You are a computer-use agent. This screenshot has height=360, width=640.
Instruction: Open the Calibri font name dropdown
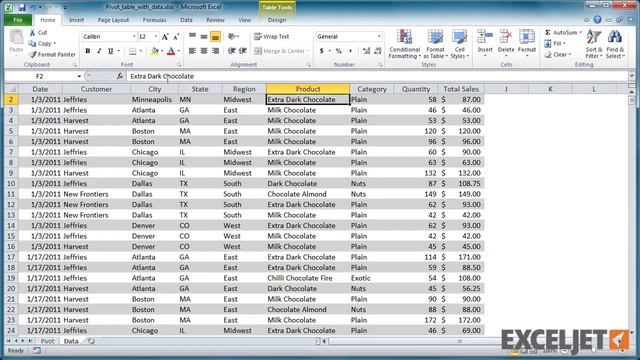pyautogui.click(x=133, y=37)
